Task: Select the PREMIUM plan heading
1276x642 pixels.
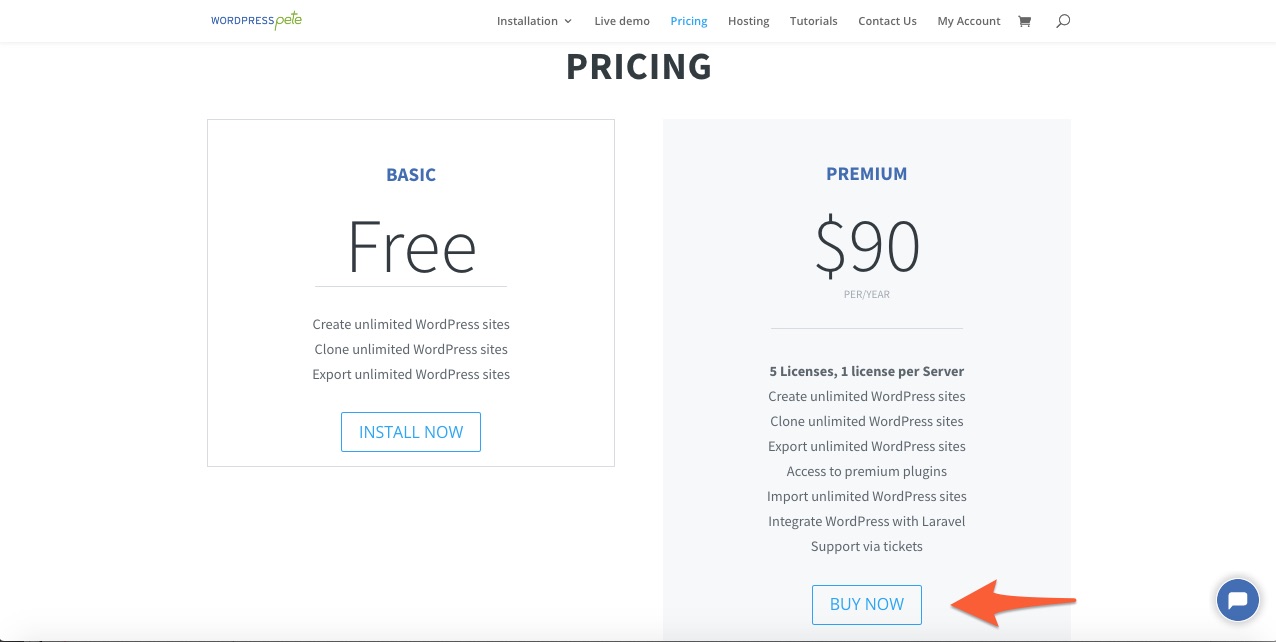Action: (867, 174)
